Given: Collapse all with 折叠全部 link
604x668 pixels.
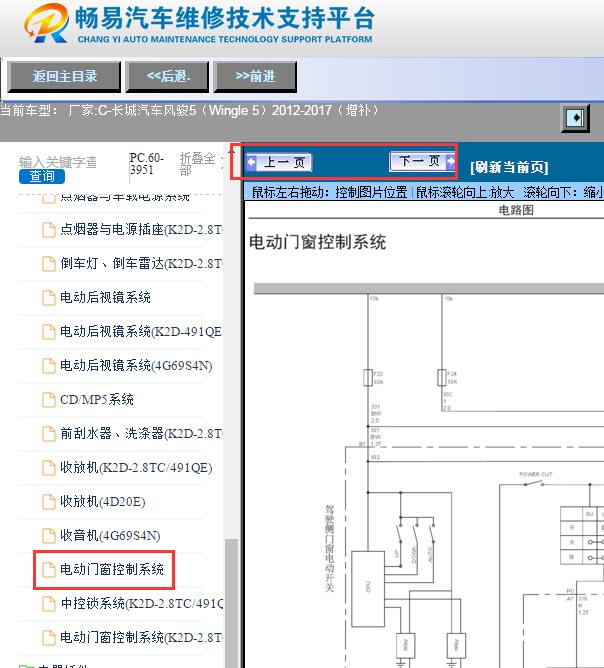Looking at the screenshot, I should click(x=197, y=164).
